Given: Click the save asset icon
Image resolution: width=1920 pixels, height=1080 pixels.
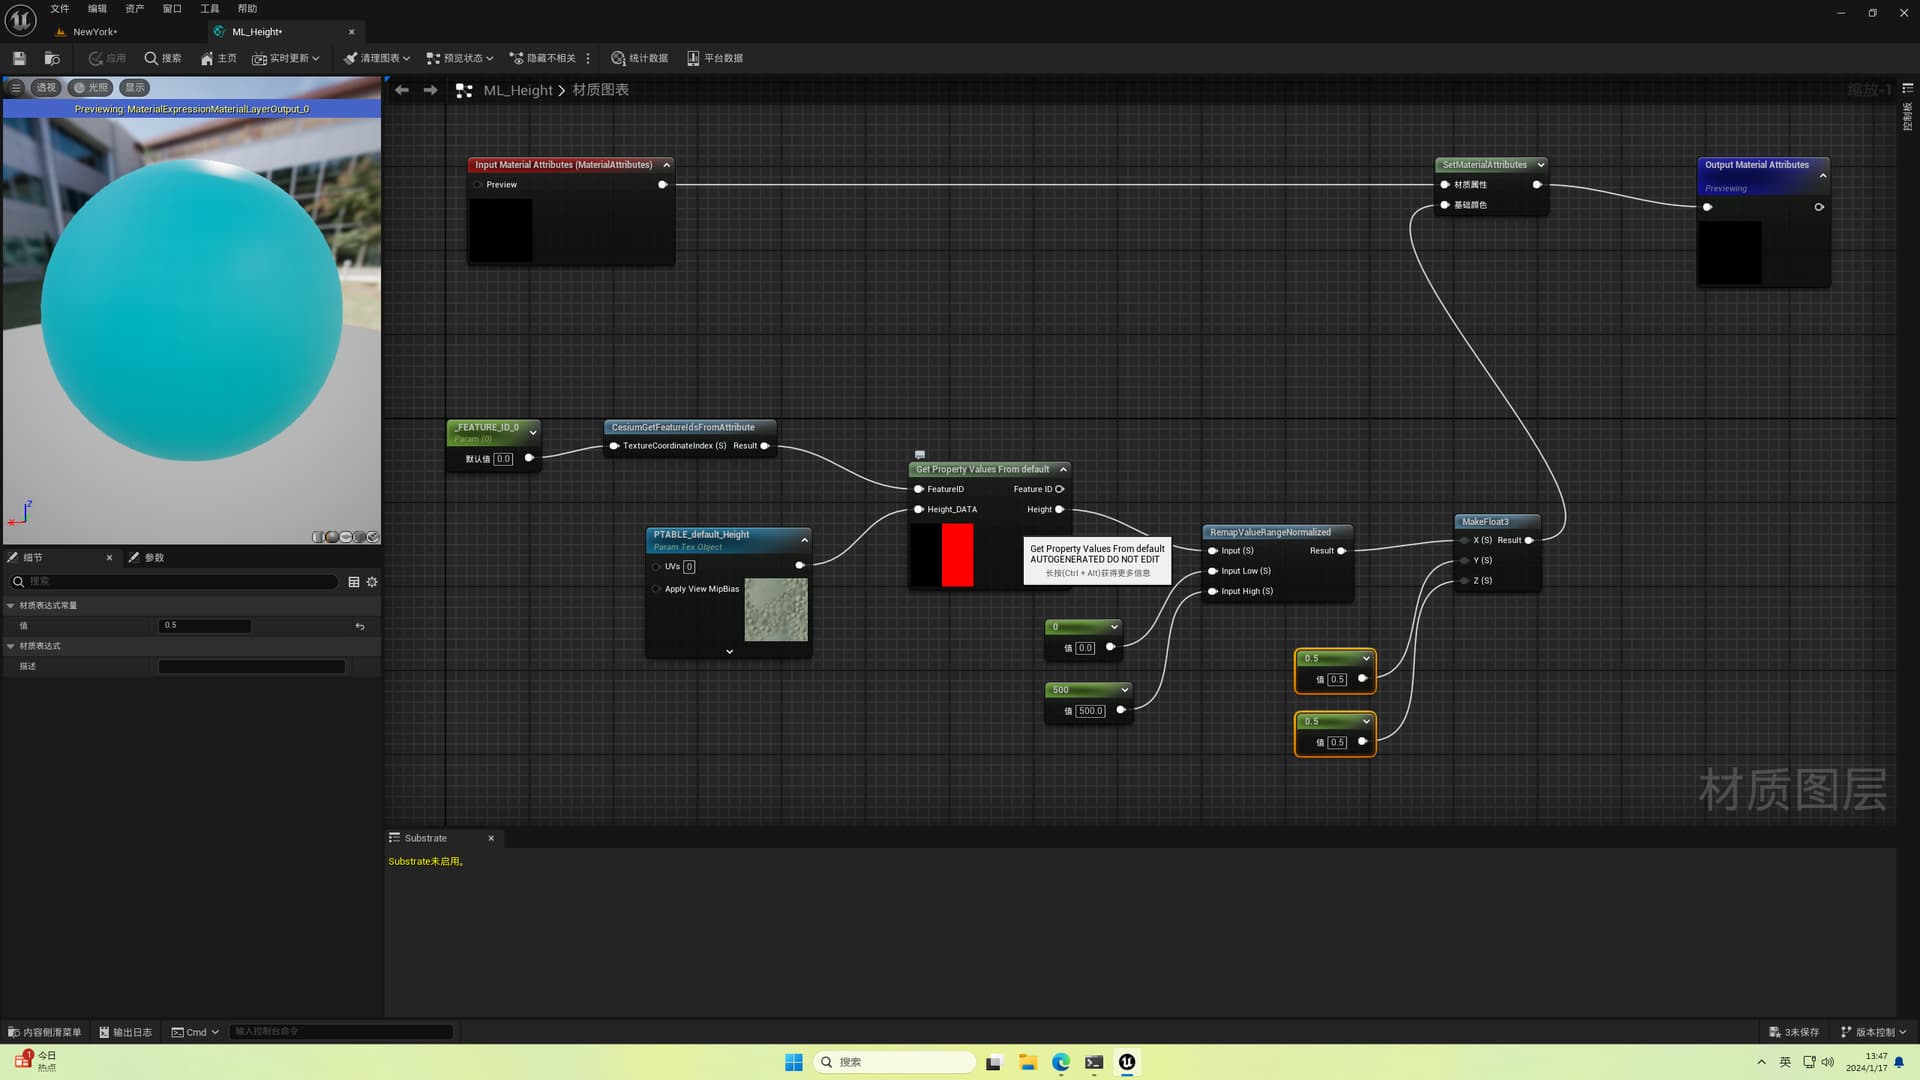Looking at the screenshot, I should tap(19, 58).
